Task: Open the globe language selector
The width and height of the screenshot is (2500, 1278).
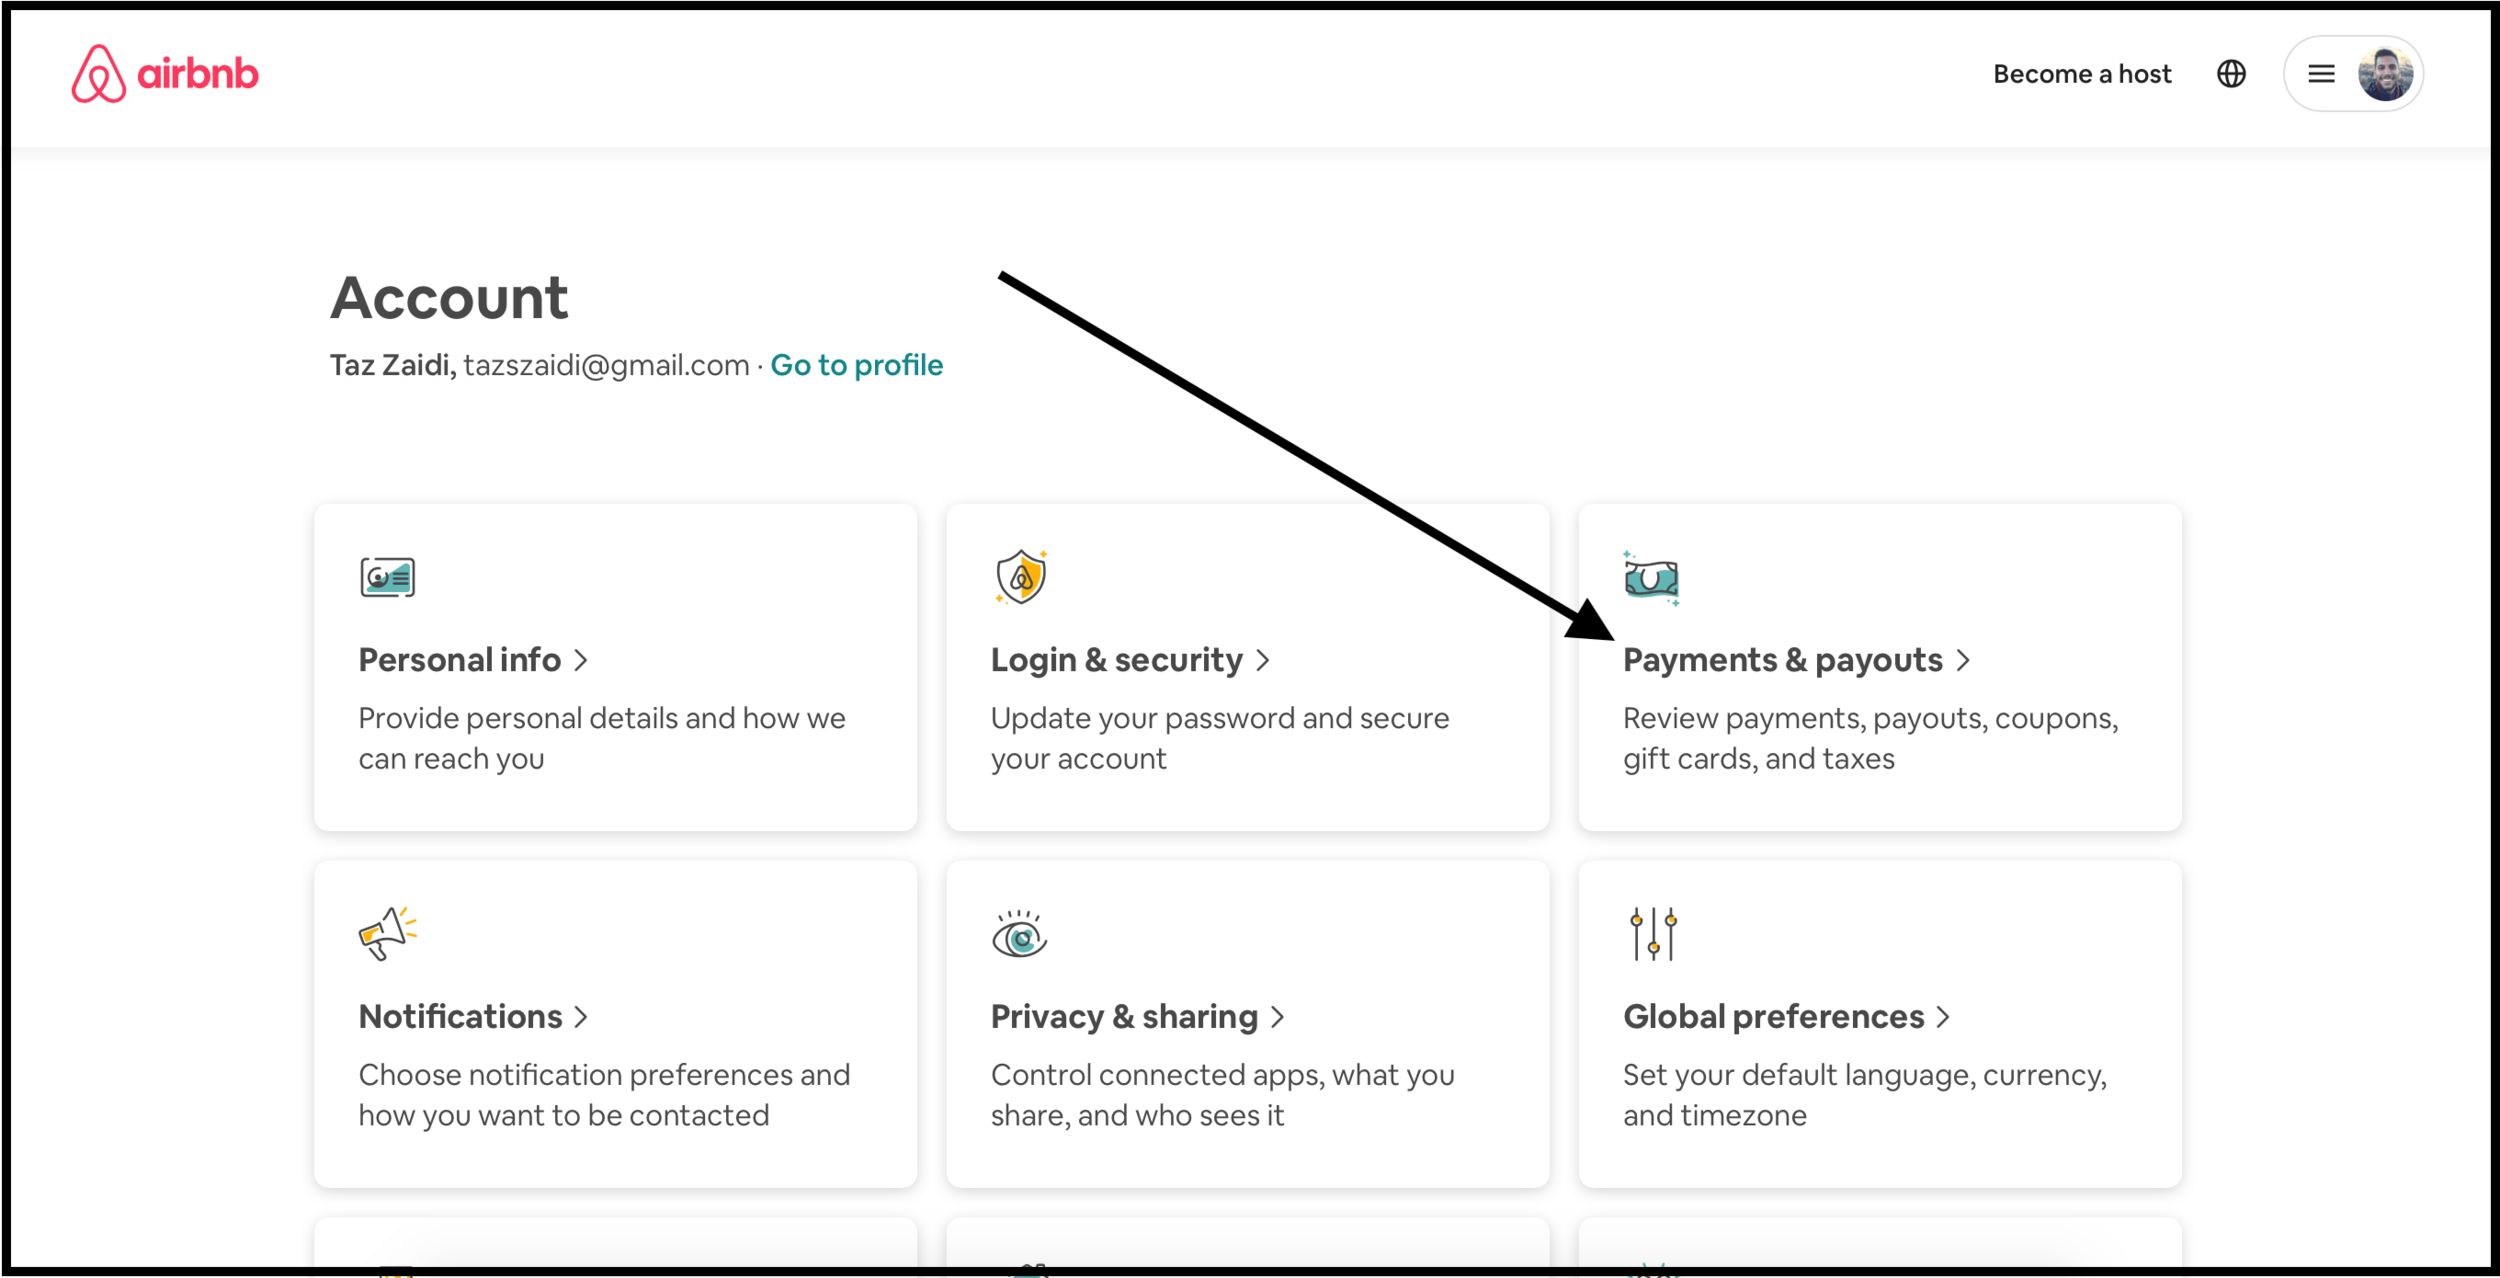Action: click(2231, 74)
